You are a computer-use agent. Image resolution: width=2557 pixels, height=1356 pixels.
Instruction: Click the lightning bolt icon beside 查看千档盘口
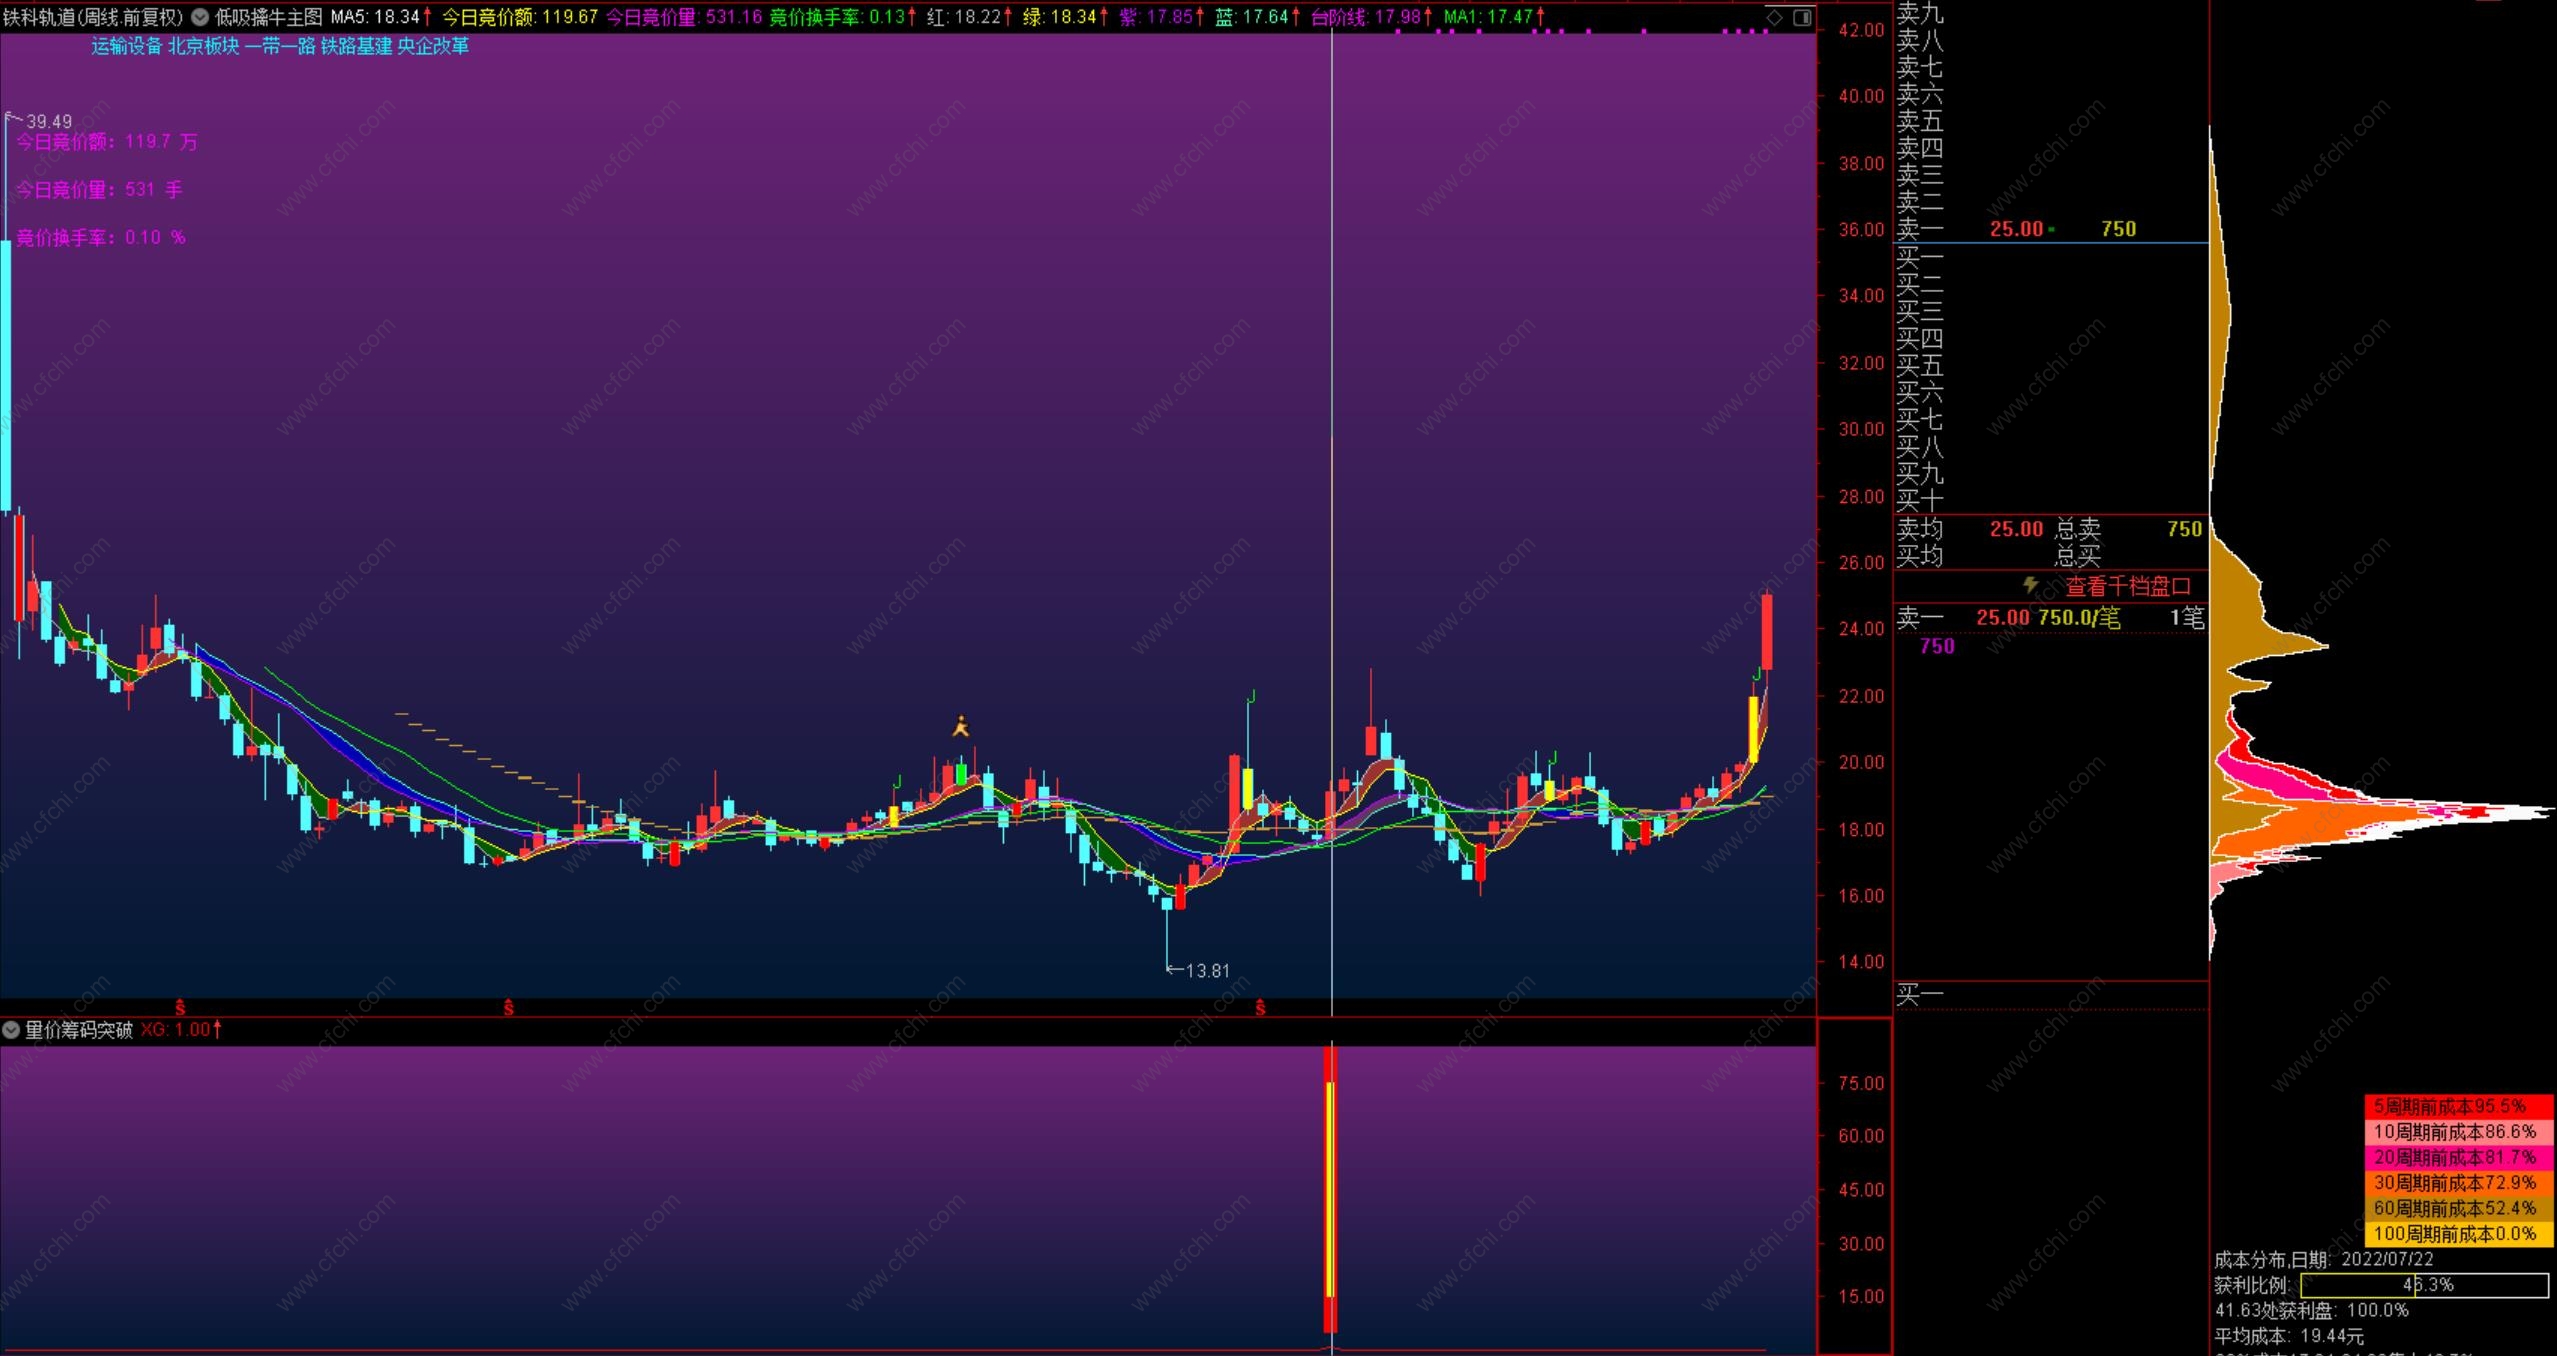[x=2030, y=584]
